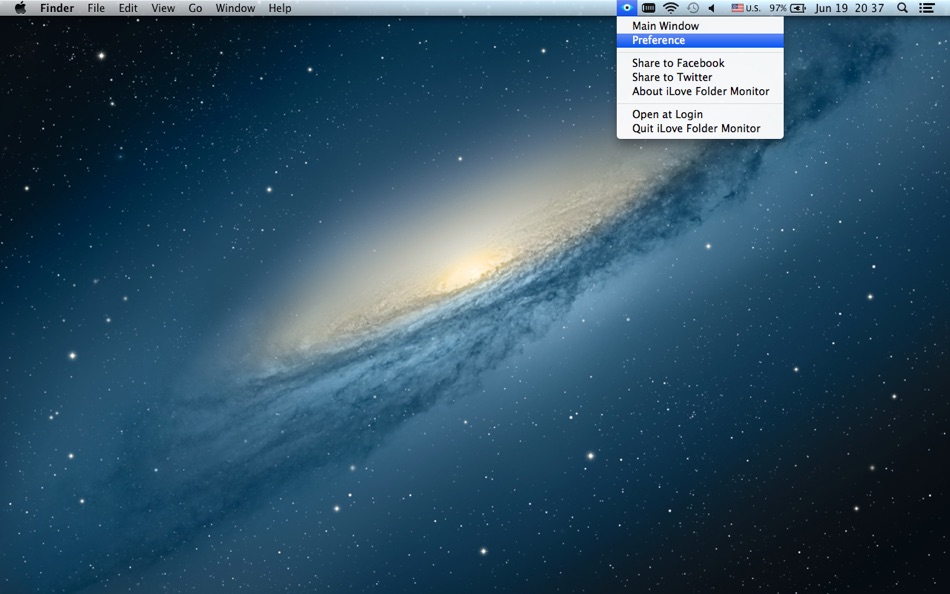
Task: Quit iLove Folder Monitor
Action: click(696, 128)
